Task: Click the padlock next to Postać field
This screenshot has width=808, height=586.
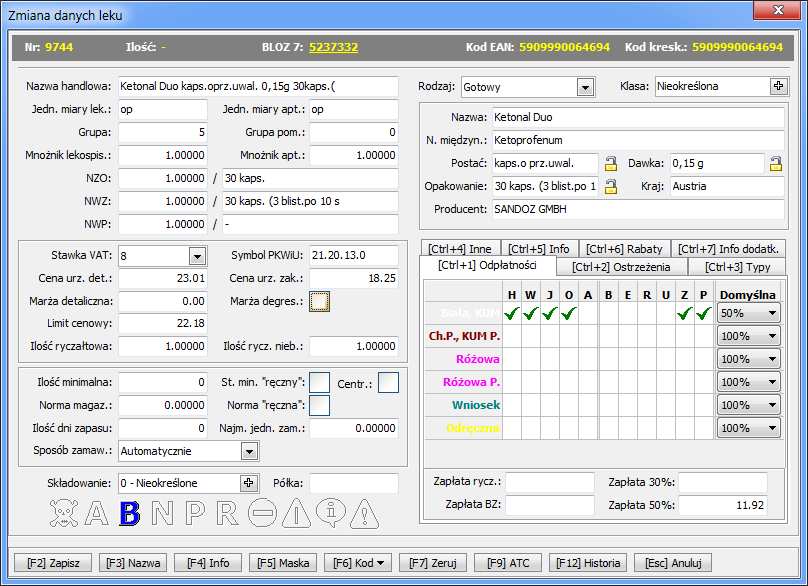Action: click(610, 164)
